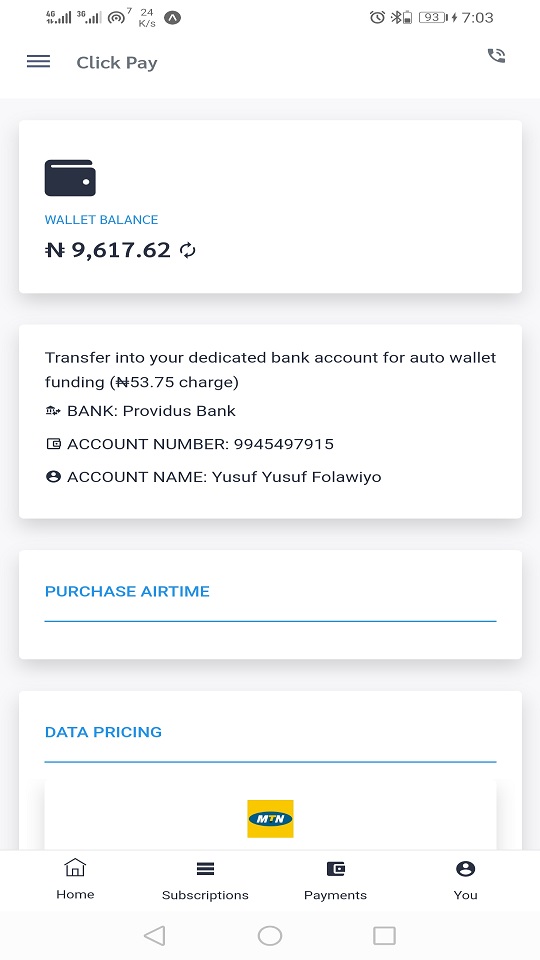Viewport: 540px width, 960px height.
Task: Open the You profile tab
Action: 465,880
